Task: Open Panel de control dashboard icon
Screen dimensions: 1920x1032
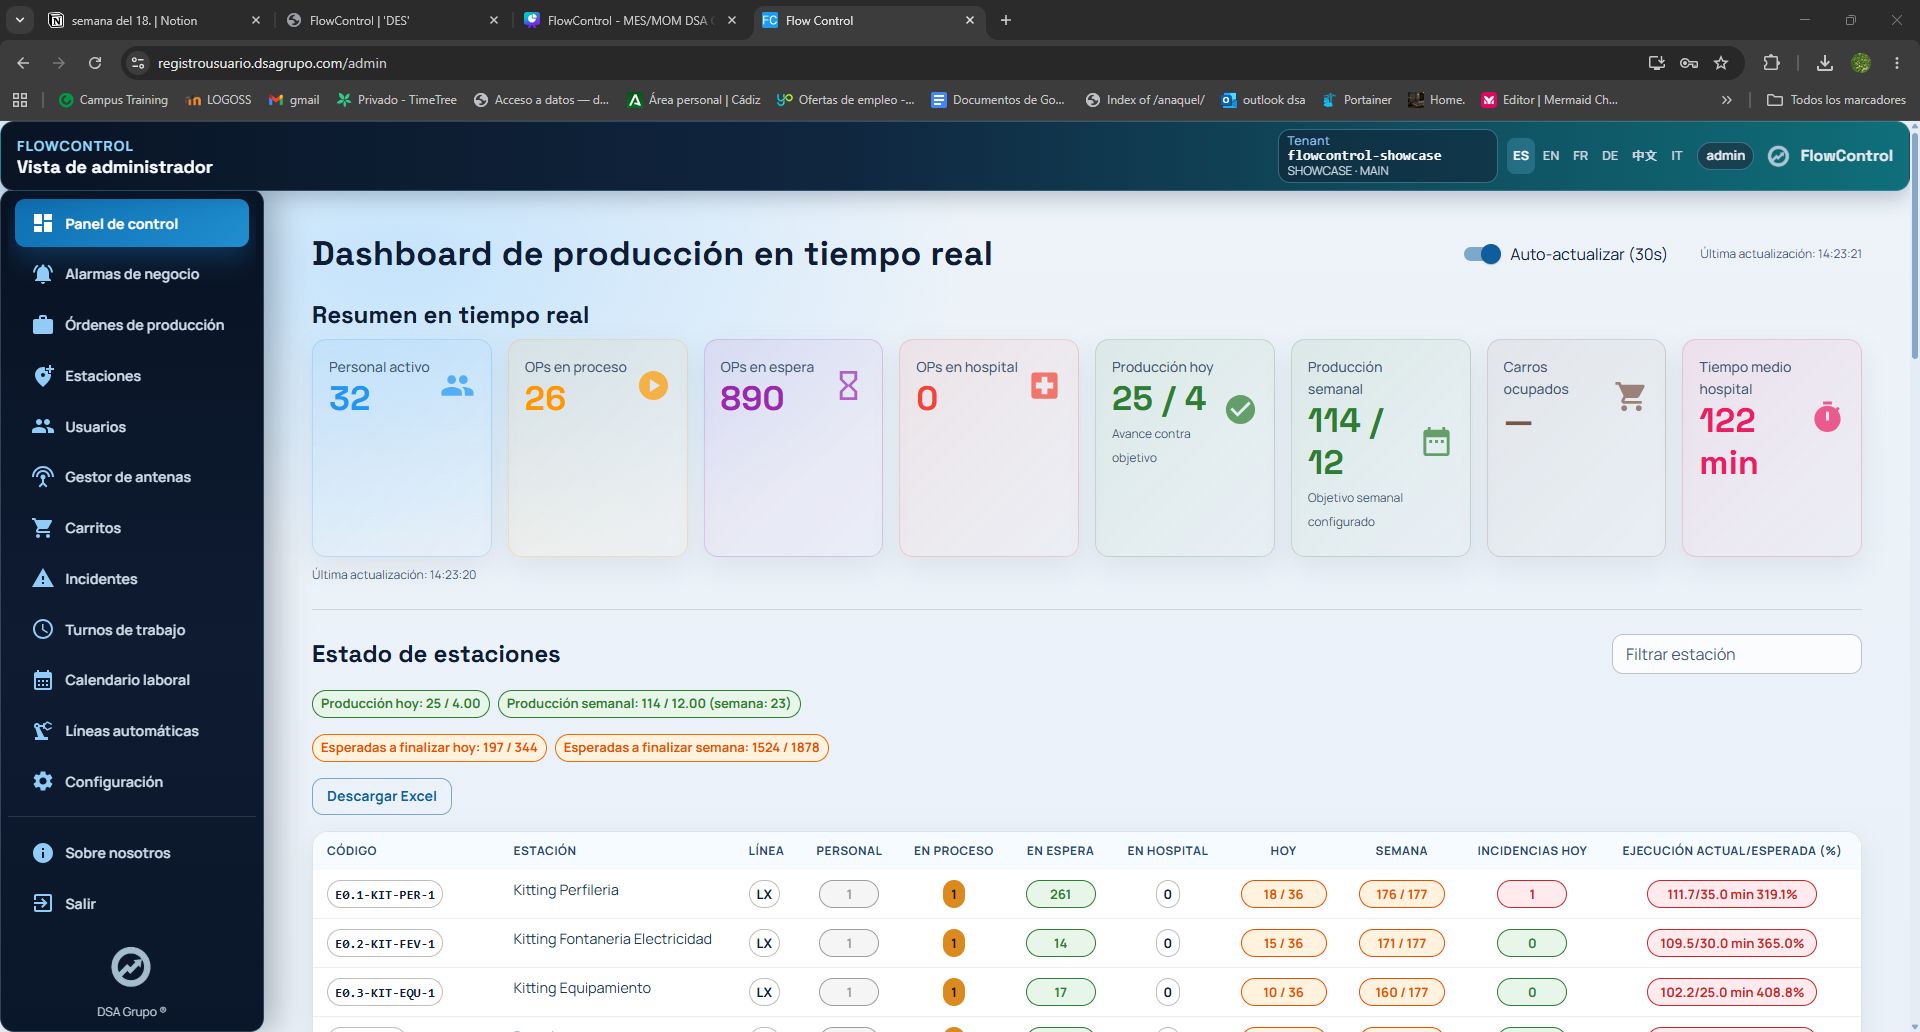Action: 42,223
